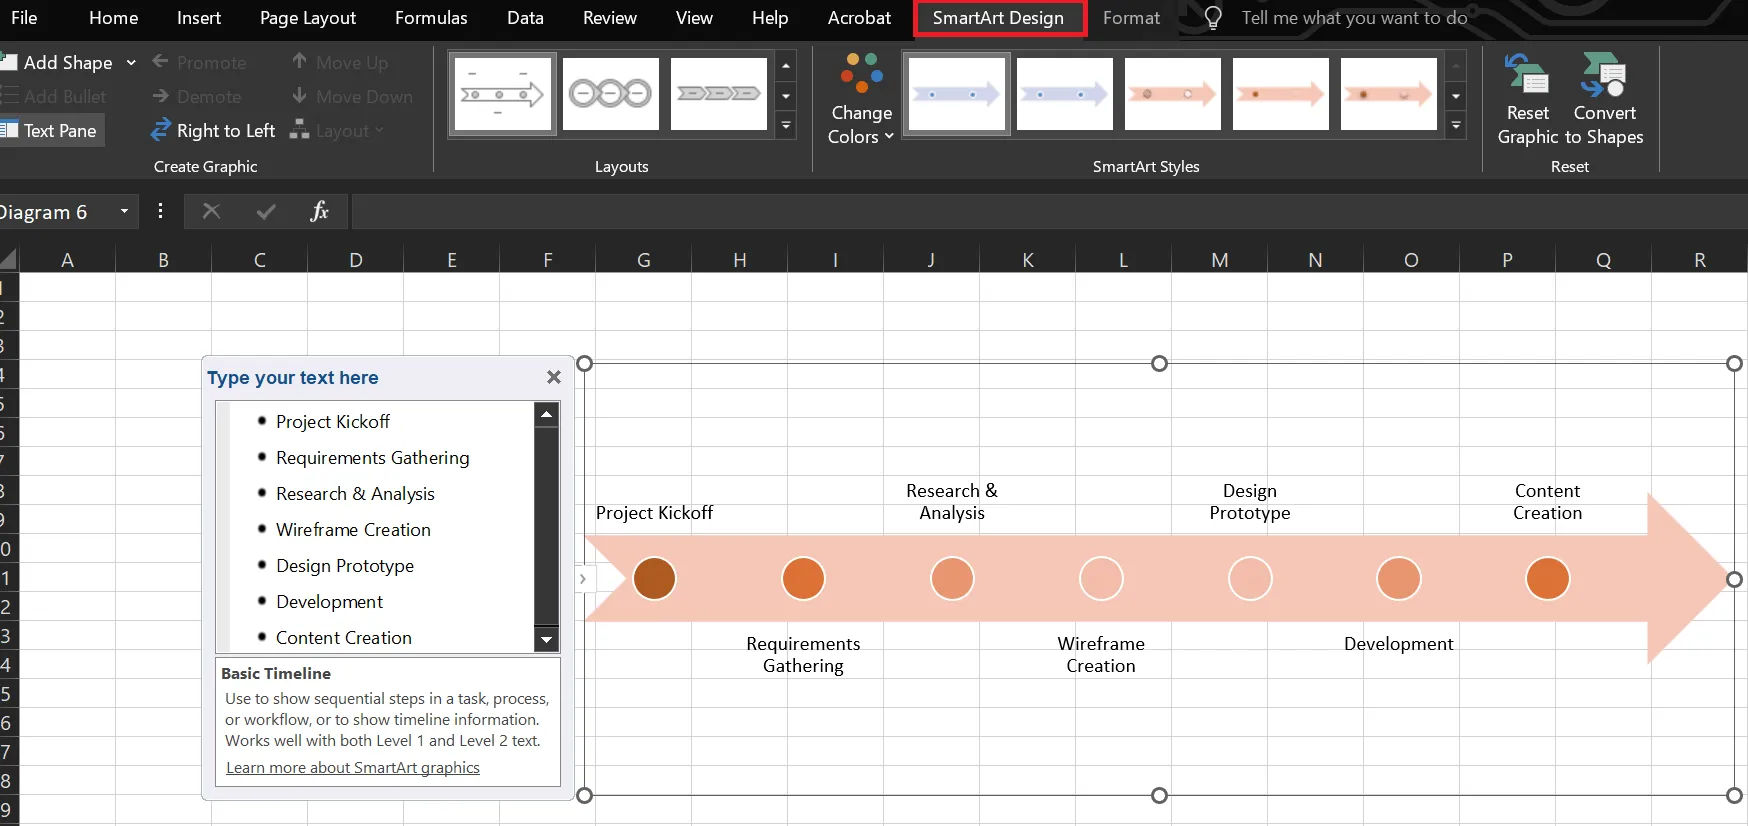Open the Change Colors palette

click(861, 99)
